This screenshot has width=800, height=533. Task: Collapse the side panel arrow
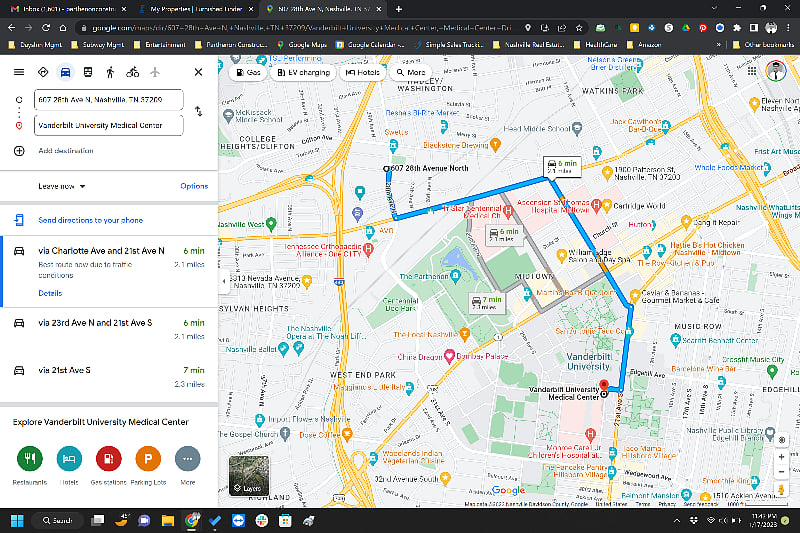point(223,281)
